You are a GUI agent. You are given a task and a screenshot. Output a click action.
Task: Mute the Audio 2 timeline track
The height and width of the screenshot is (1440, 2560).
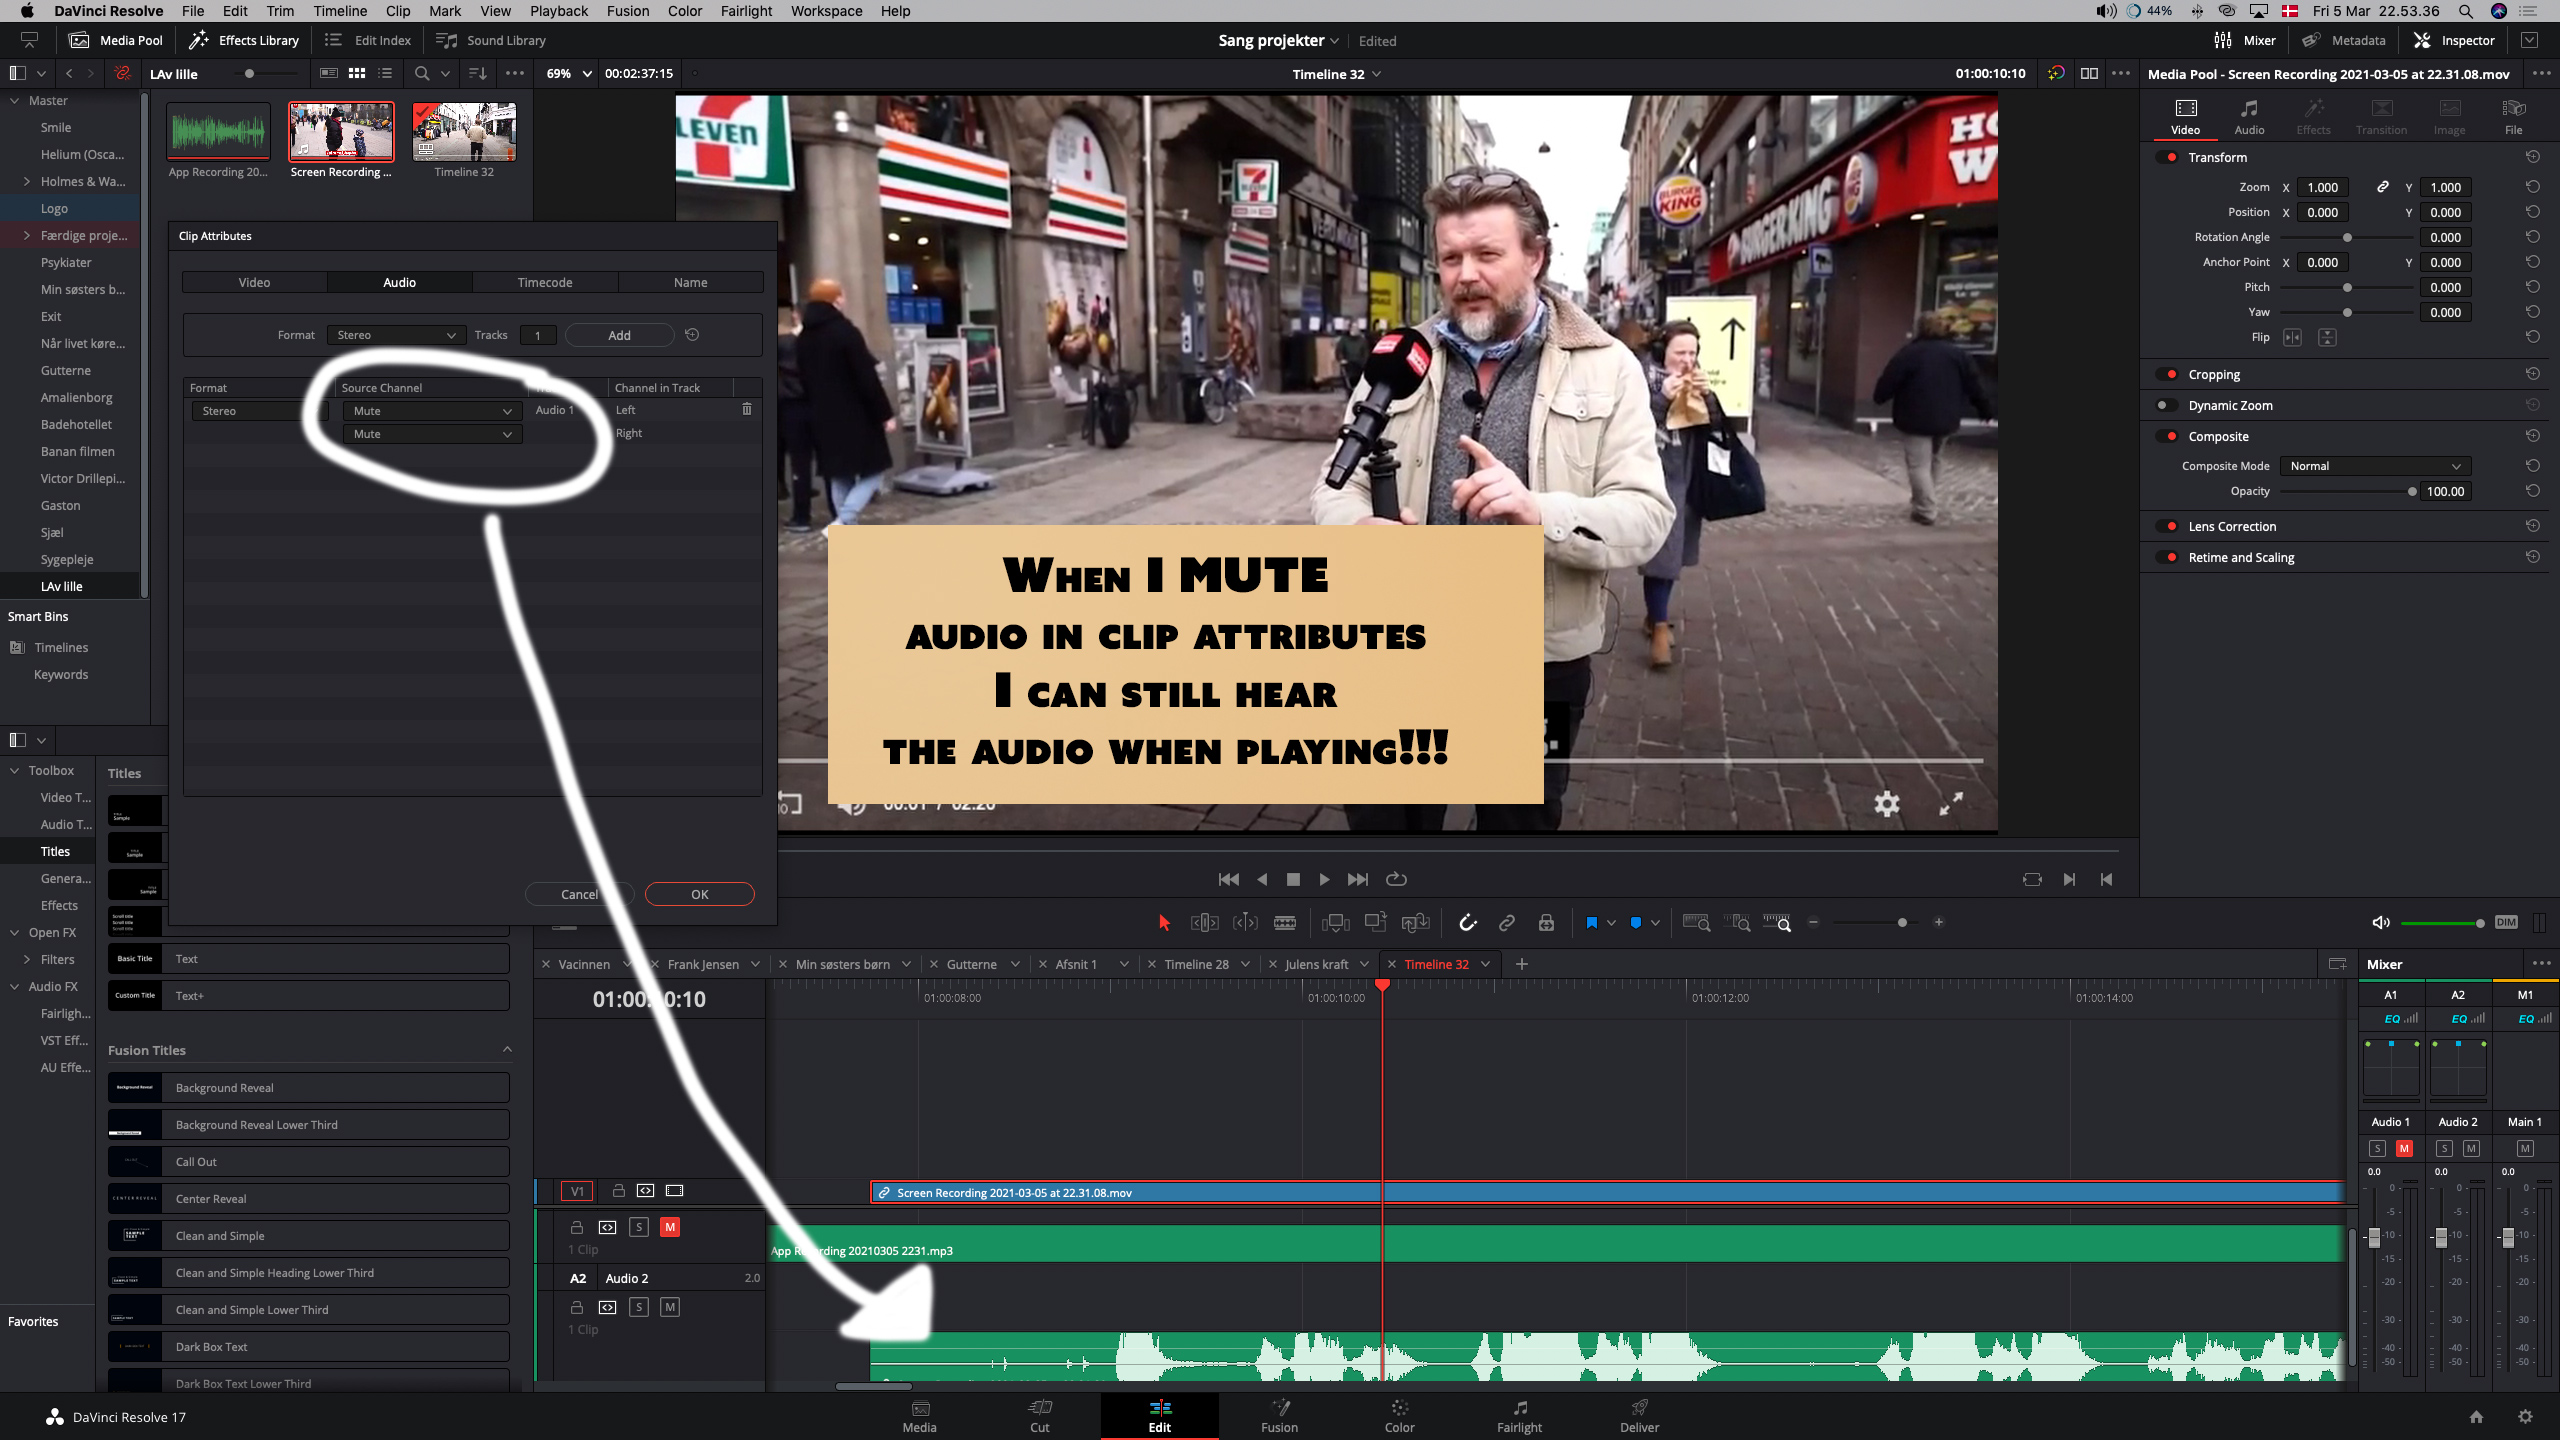670,1307
